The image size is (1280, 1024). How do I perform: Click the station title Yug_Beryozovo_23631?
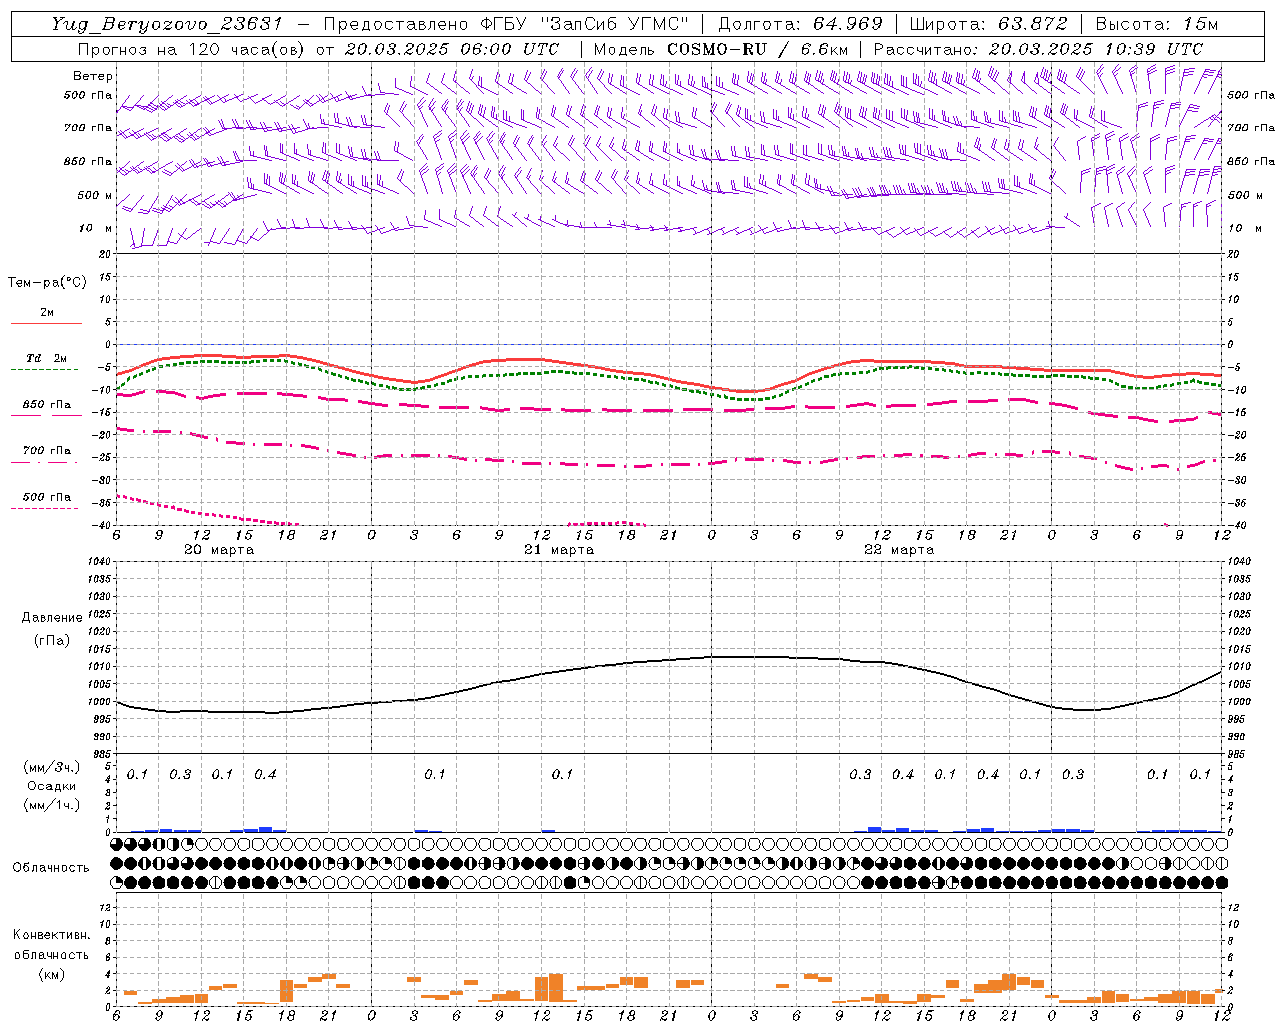tap(167, 24)
